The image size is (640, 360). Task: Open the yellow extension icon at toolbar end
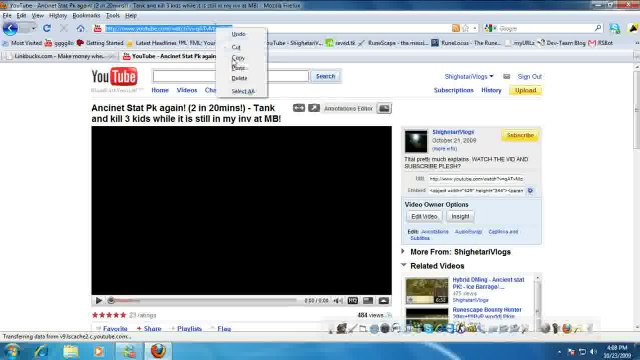point(633,28)
